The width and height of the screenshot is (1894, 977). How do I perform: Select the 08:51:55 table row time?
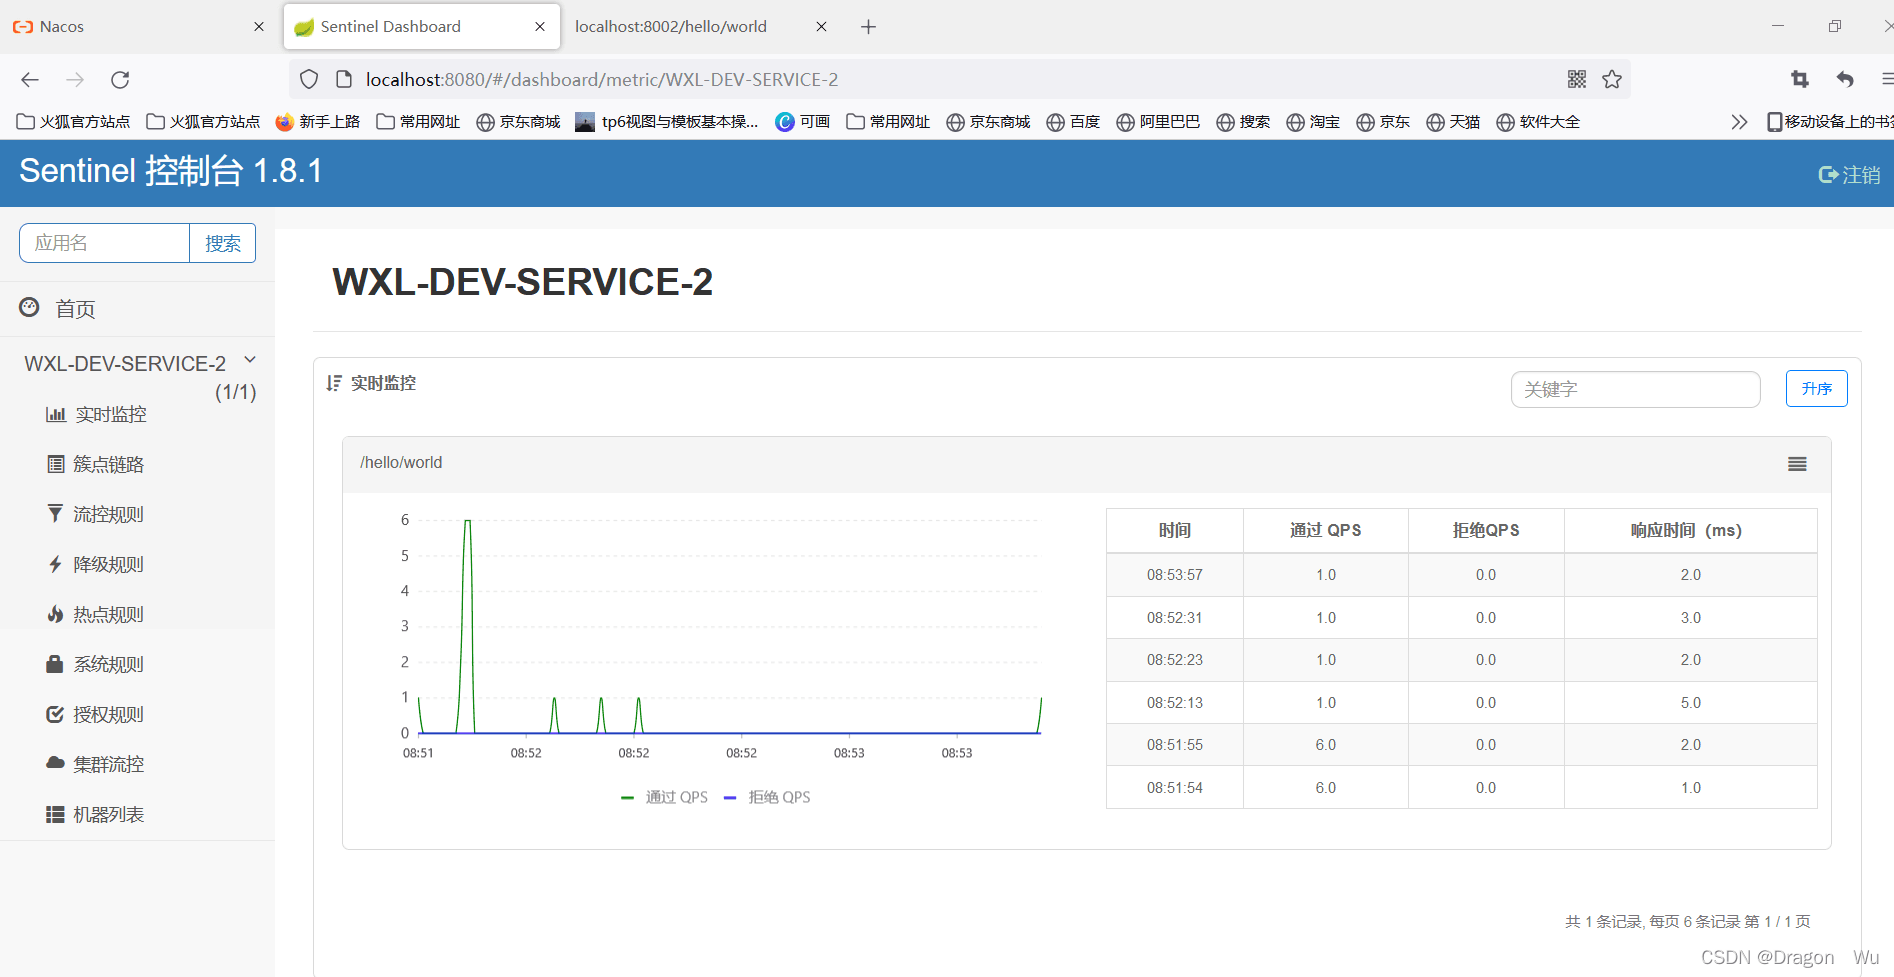(1175, 745)
